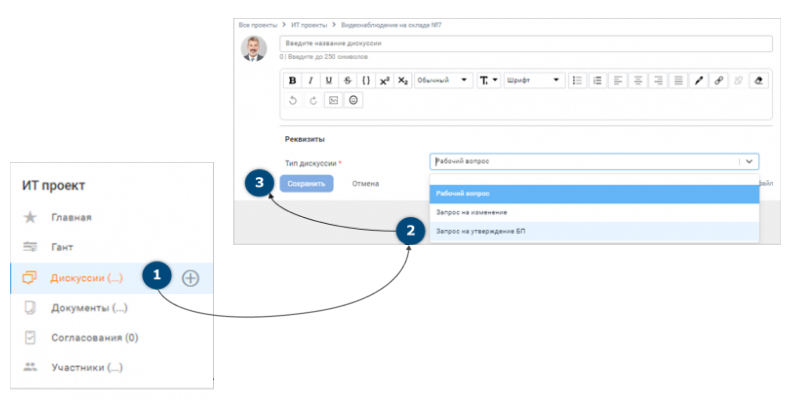Toggle strikethrough text formatting
800x400 pixels.
click(347, 80)
